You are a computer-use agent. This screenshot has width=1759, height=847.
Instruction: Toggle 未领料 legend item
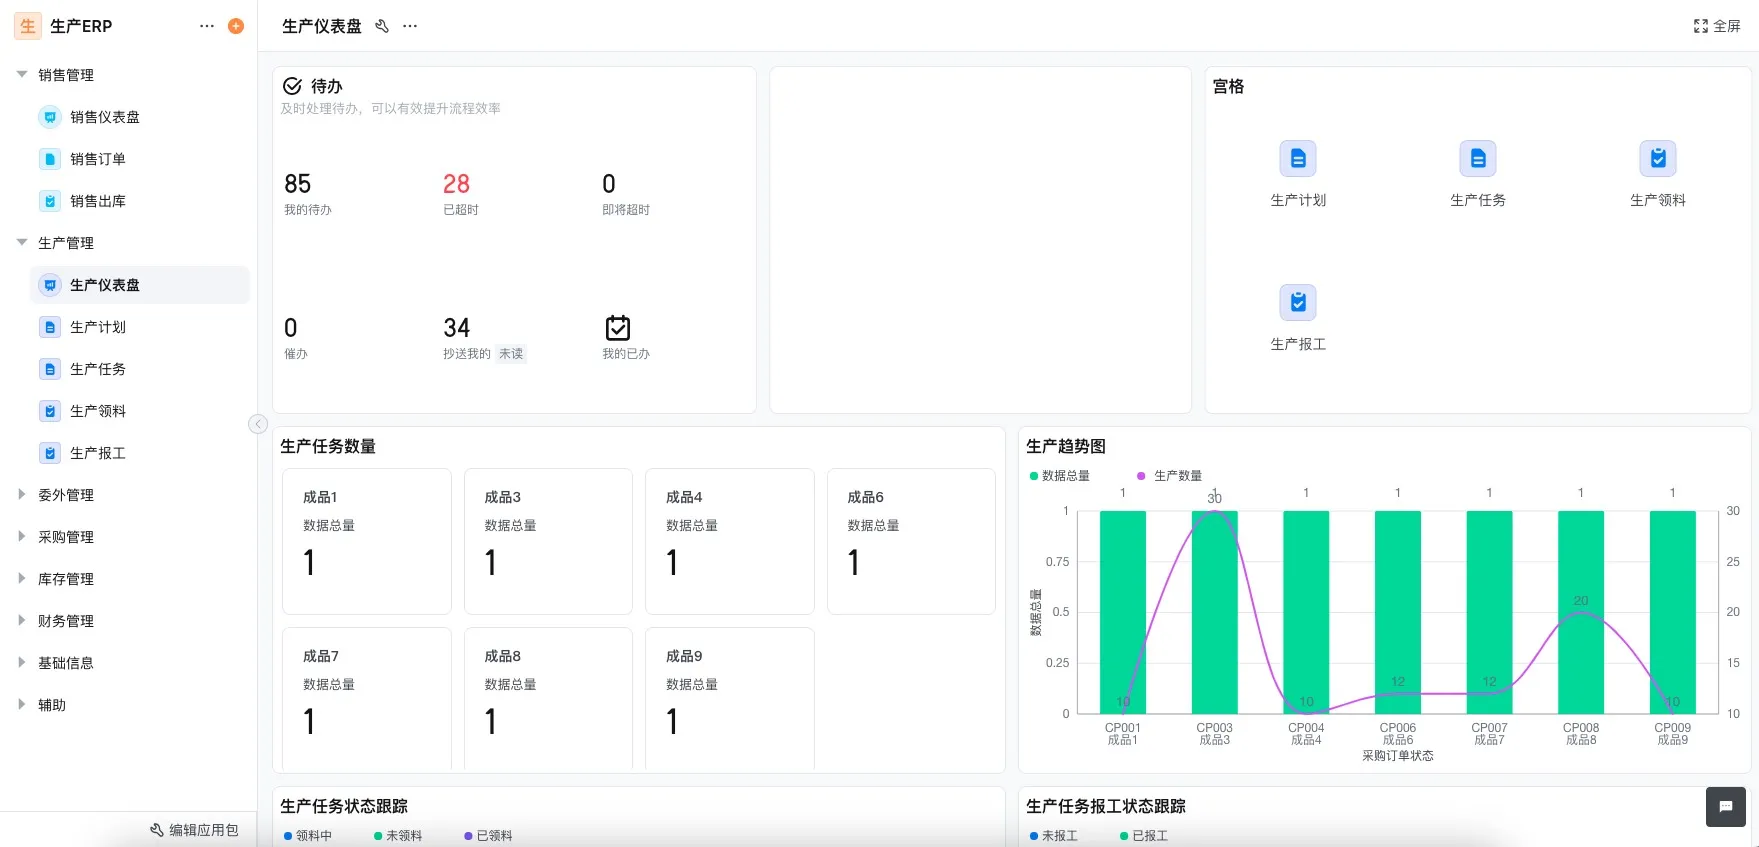tap(398, 836)
